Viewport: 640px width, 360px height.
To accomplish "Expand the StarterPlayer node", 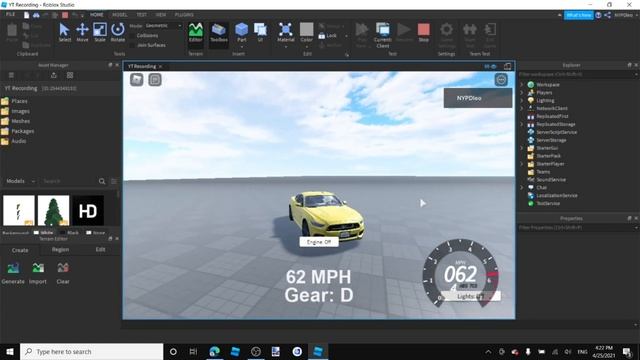I will pos(522,164).
